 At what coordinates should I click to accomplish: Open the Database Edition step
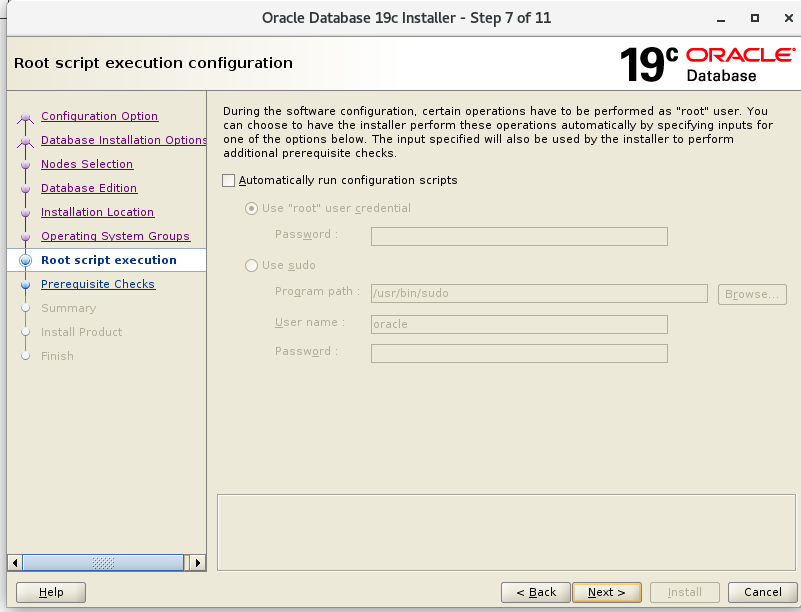[89, 188]
